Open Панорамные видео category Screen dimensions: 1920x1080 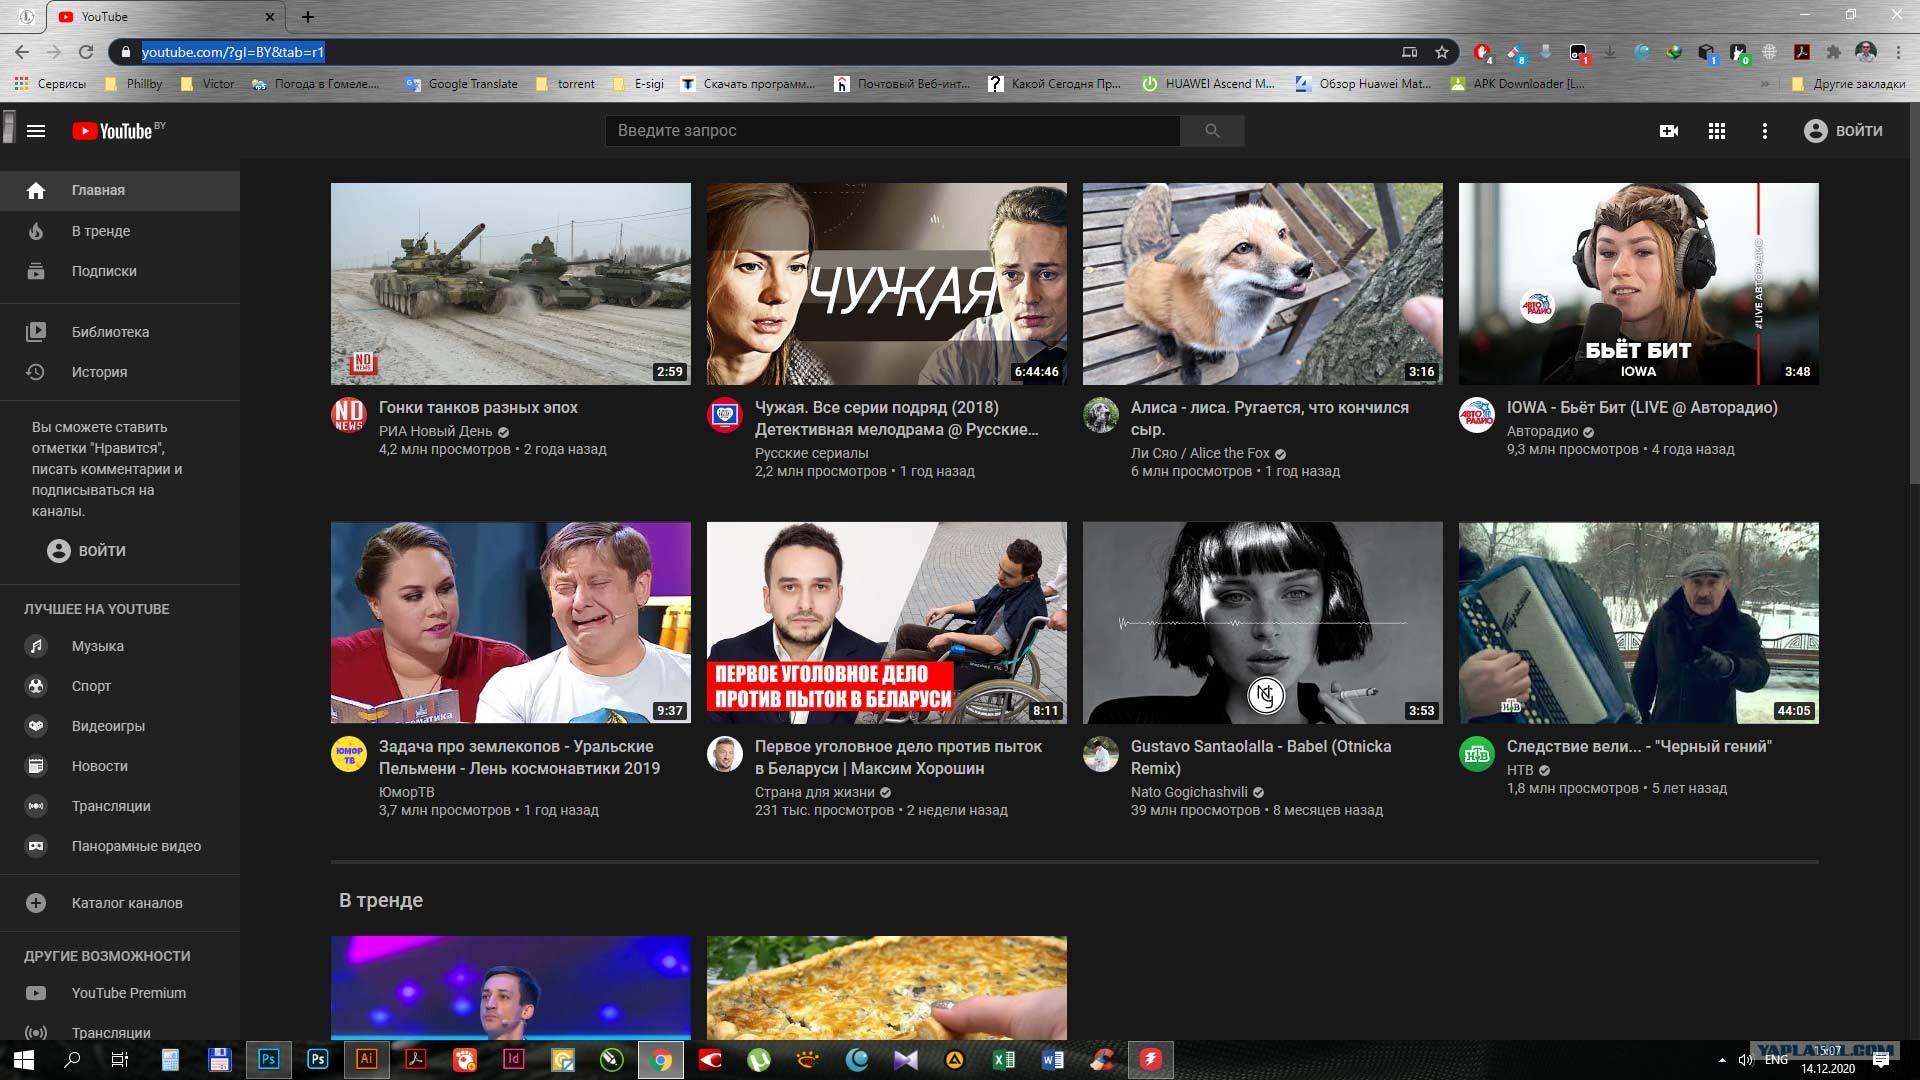120,846
